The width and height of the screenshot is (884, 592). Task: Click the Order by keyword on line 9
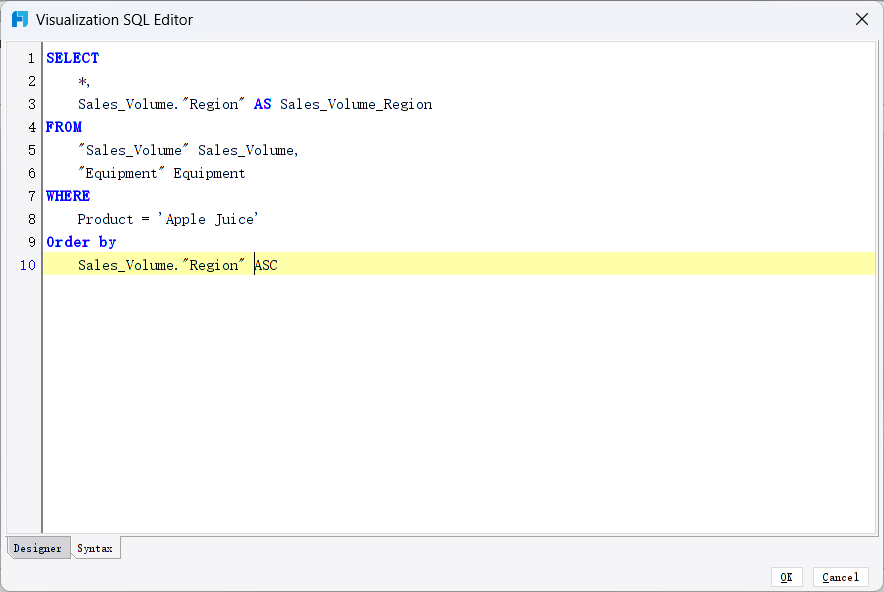coord(81,242)
